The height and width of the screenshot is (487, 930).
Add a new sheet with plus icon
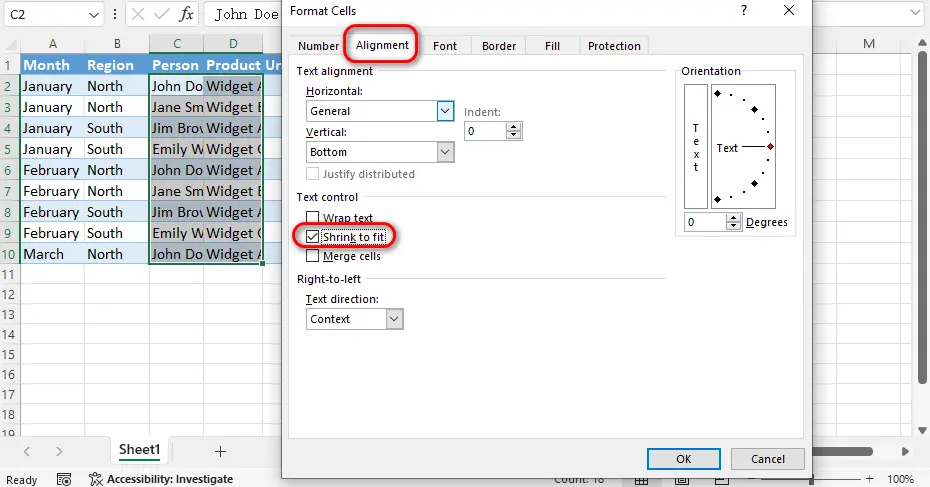220,451
